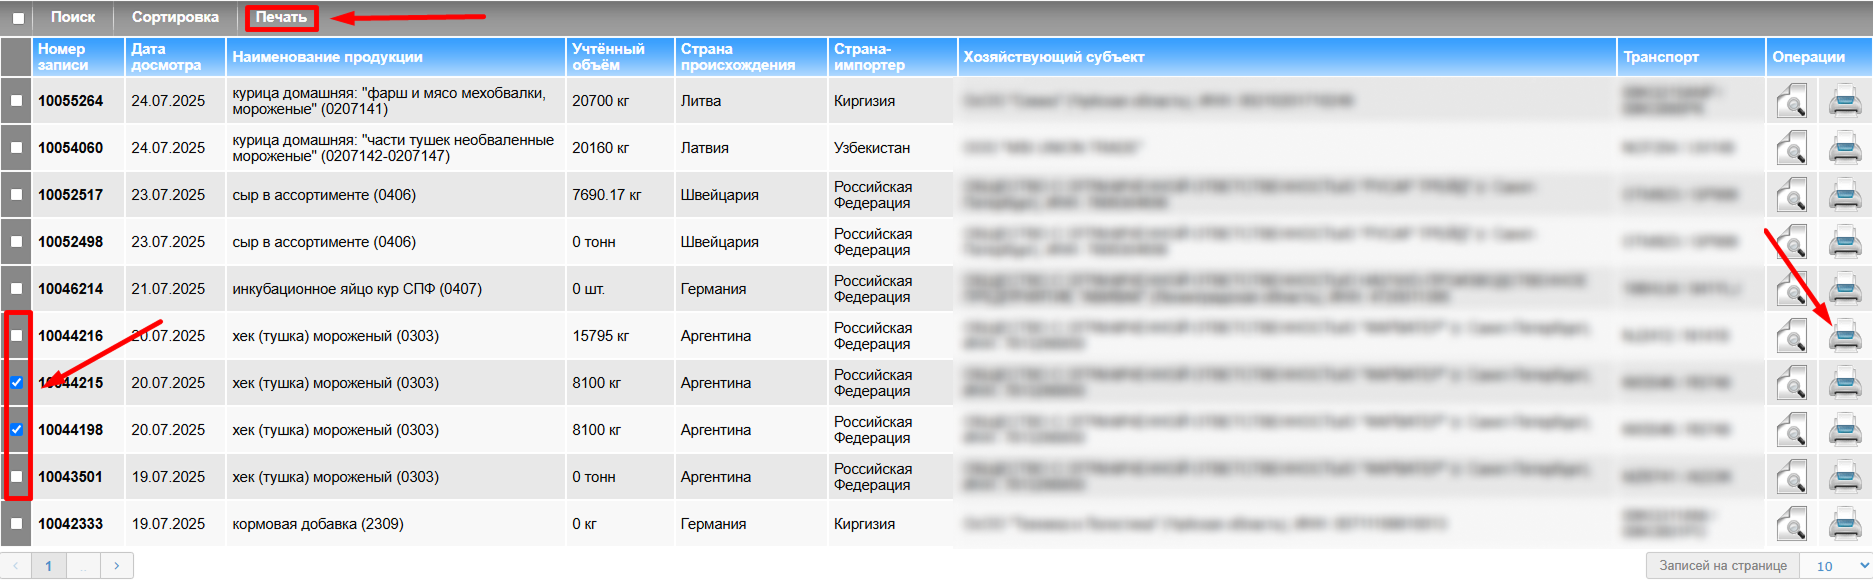Check the checkbox for record 10044216
The height and width of the screenshot is (585, 1873).
pos(17,336)
